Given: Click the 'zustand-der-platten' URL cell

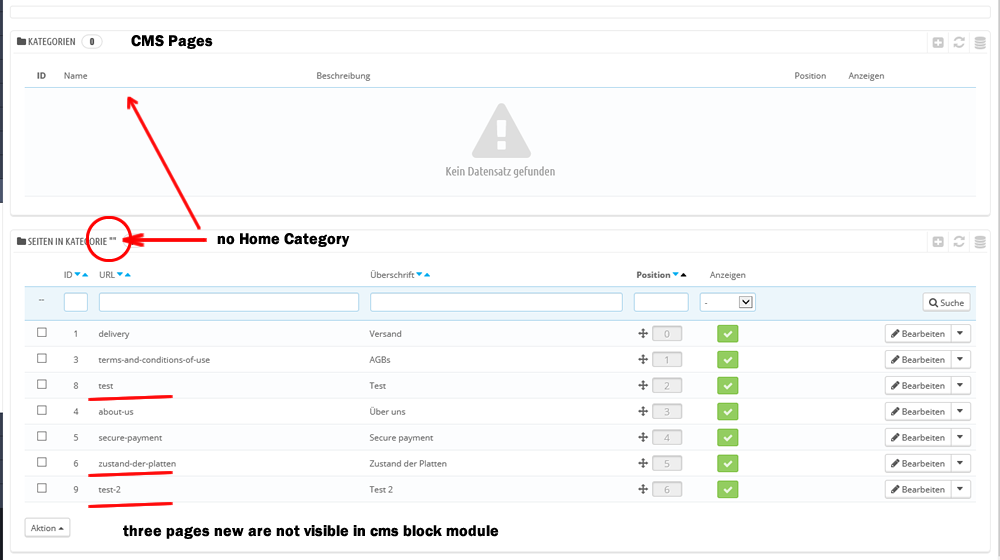Looking at the screenshot, I should [x=137, y=464].
